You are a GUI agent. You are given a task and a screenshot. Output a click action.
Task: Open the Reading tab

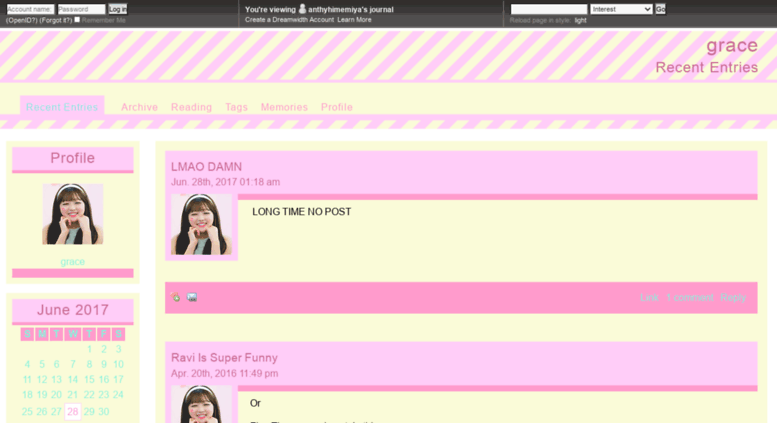pos(191,107)
